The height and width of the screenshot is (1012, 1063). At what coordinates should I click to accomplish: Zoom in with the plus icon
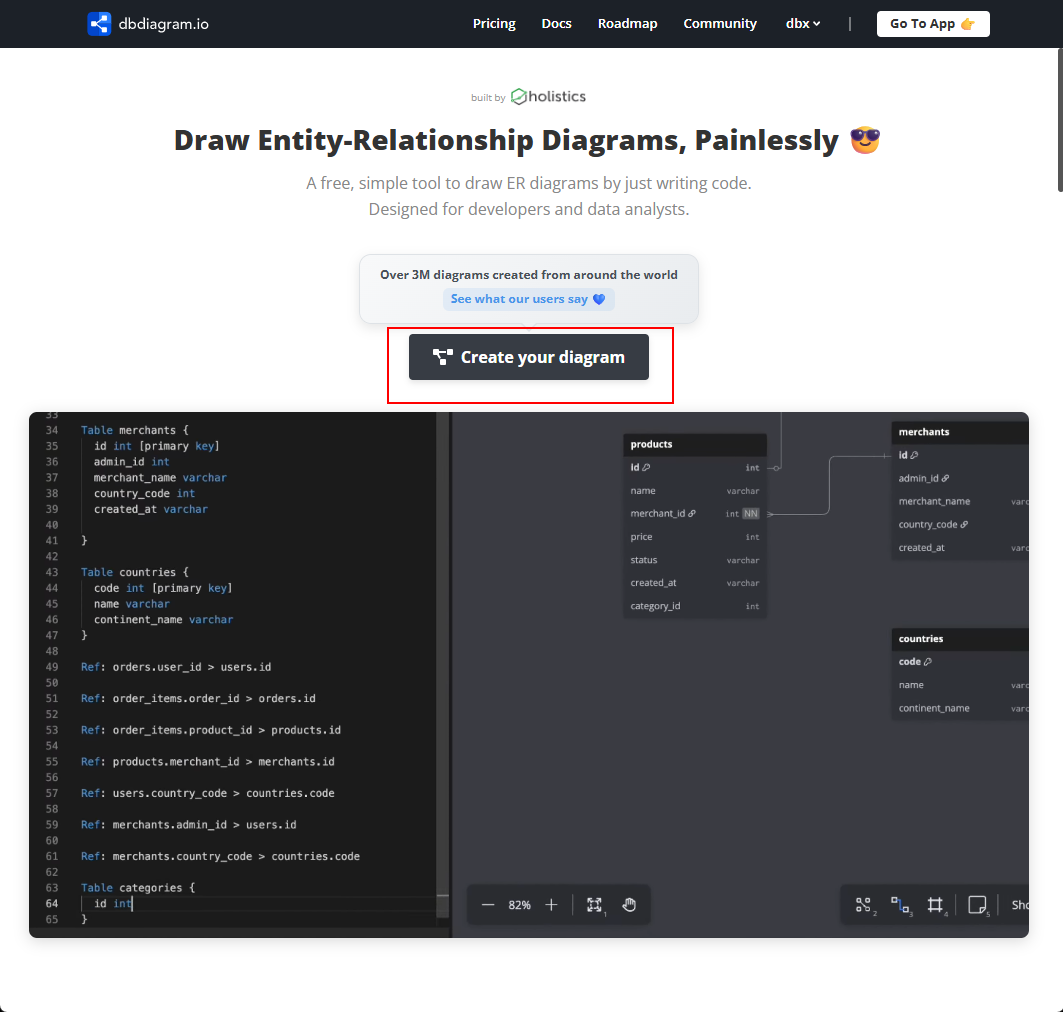pyautogui.click(x=552, y=905)
